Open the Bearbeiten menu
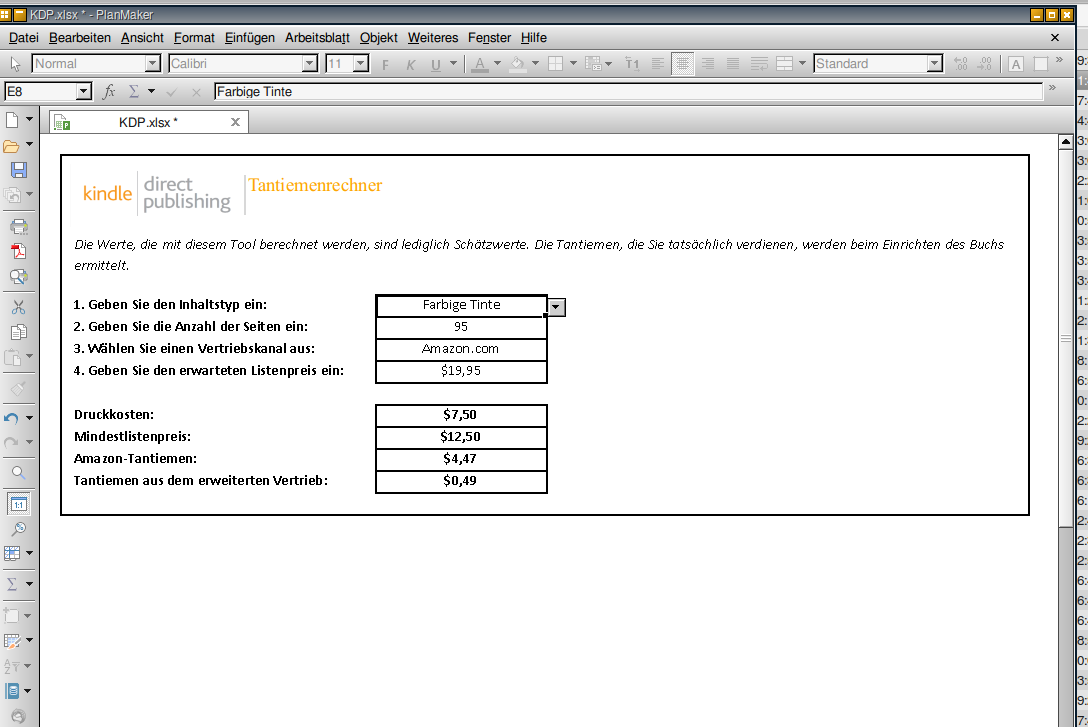The width and height of the screenshot is (1088, 727). [x=80, y=37]
